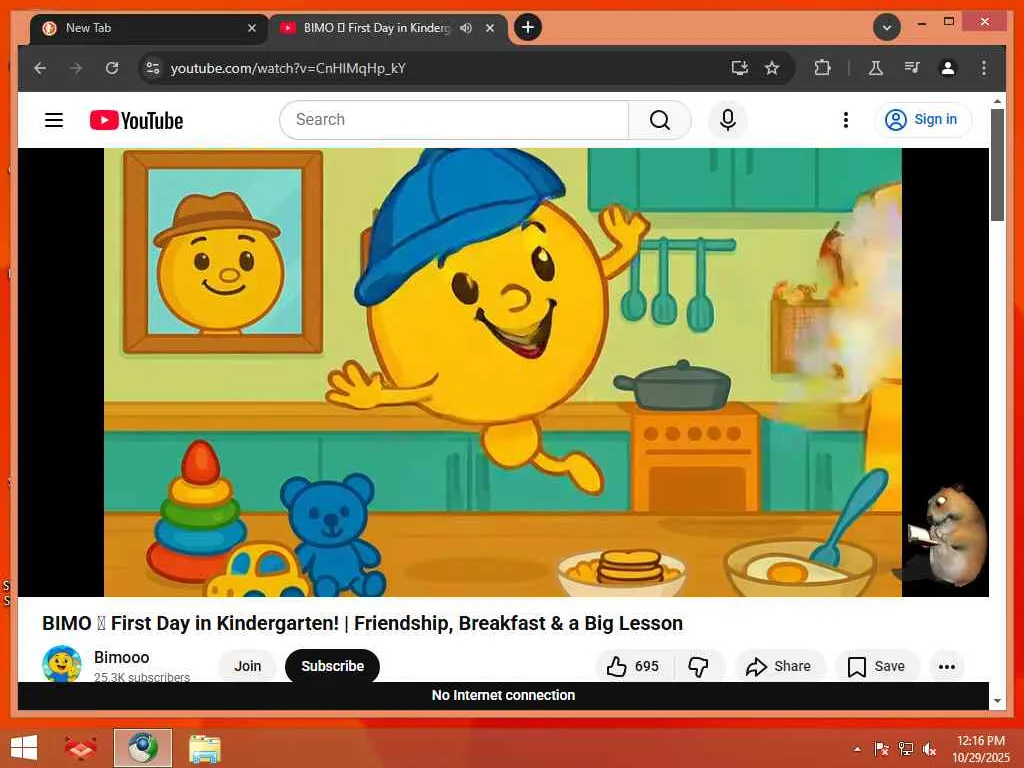1024x768 pixels.
Task: Focus the YouTube Search field
Action: pos(455,120)
